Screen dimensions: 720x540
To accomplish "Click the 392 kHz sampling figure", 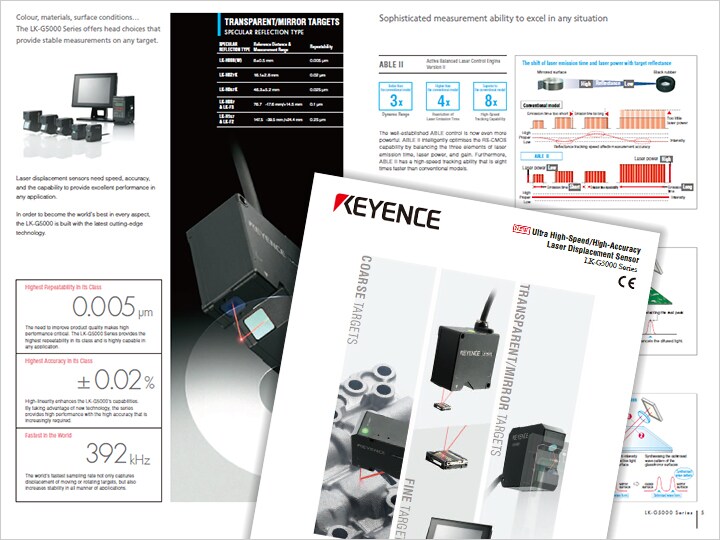I will point(118,454).
